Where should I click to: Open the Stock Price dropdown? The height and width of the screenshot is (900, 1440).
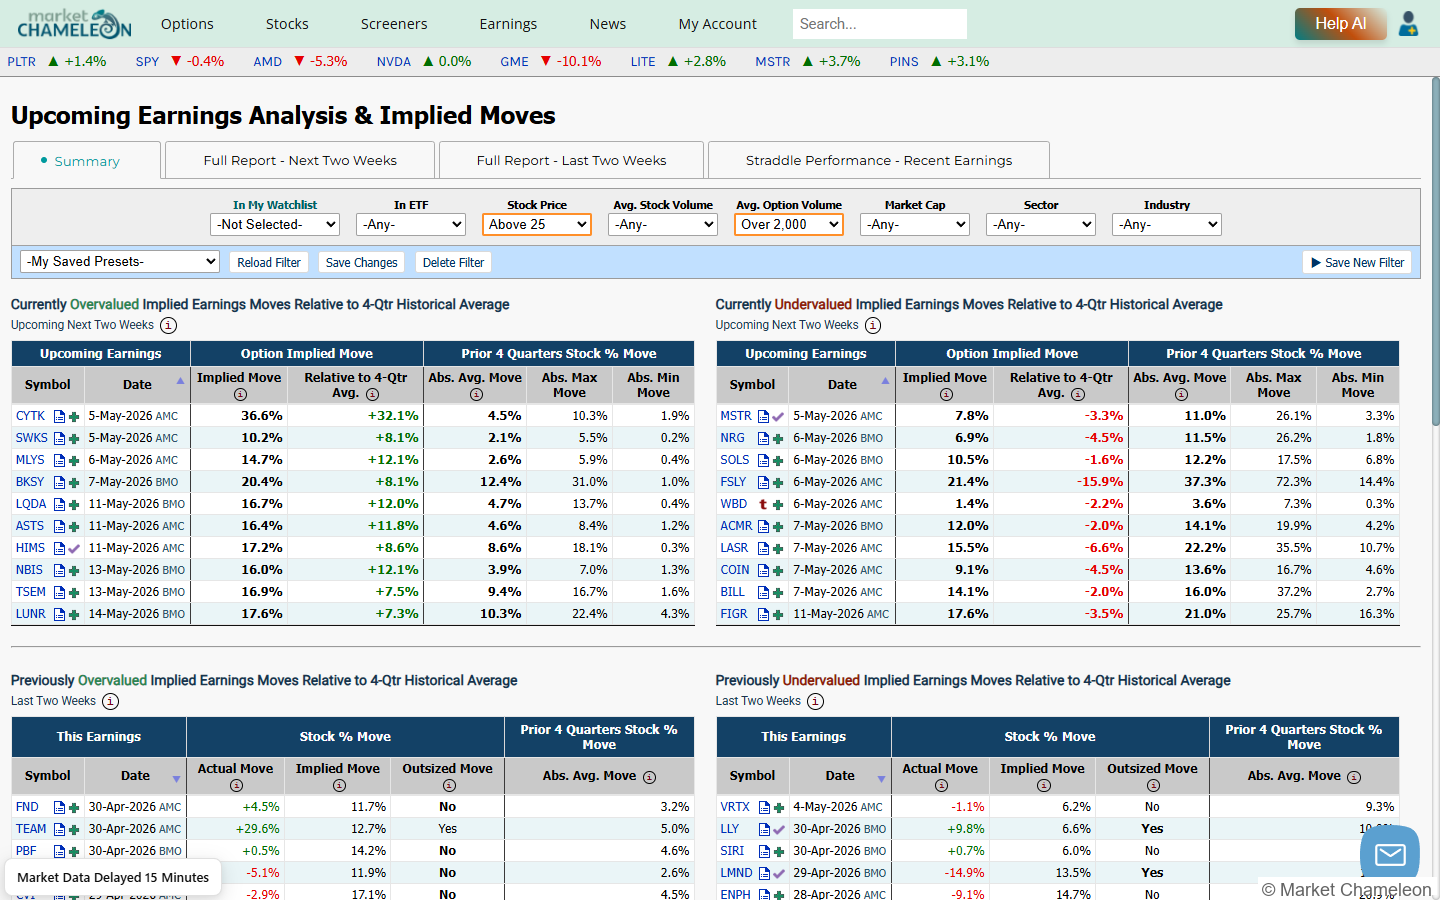pyautogui.click(x=537, y=225)
